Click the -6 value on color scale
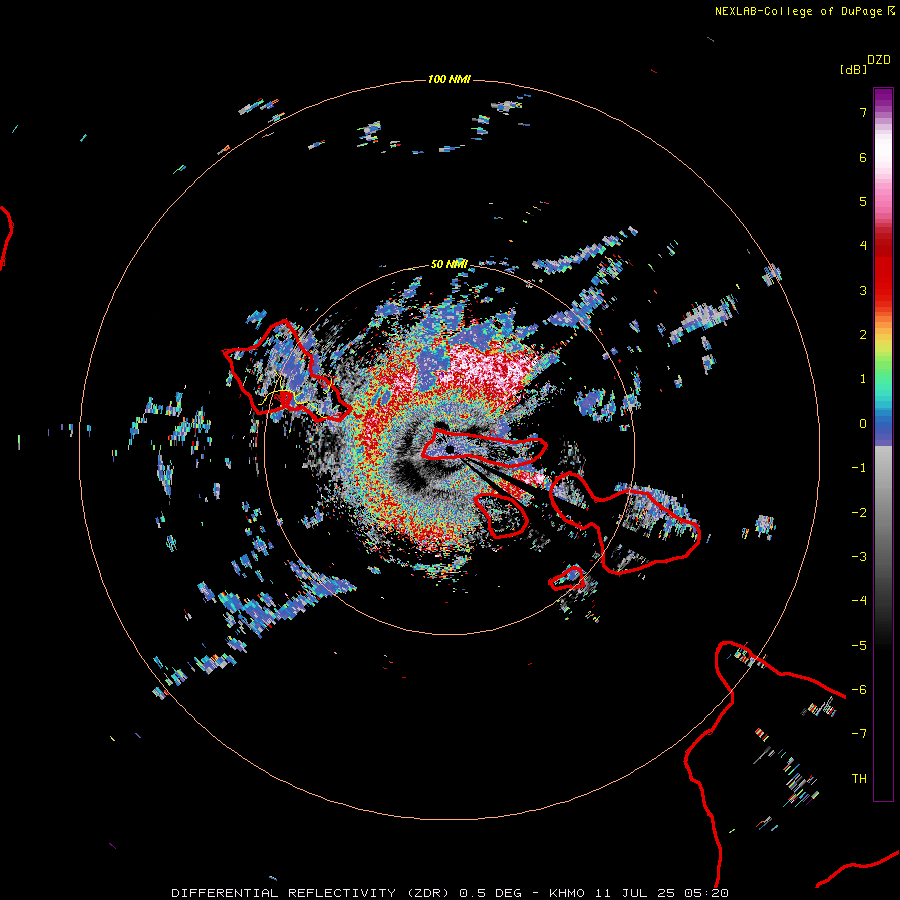The width and height of the screenshot is (900, 900). pos(859,690)
